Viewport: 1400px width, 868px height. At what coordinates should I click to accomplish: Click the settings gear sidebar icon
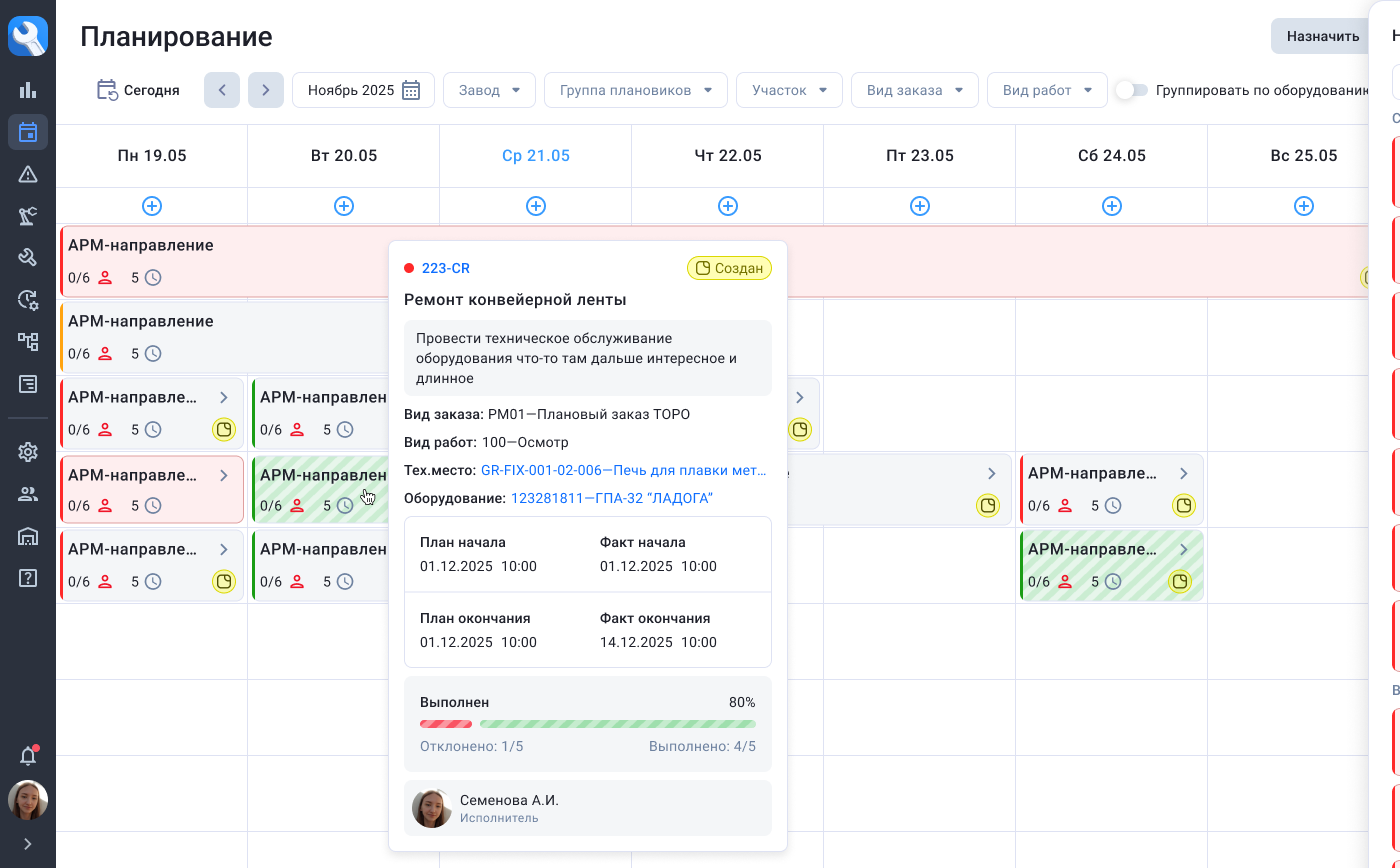coord(28,452)
